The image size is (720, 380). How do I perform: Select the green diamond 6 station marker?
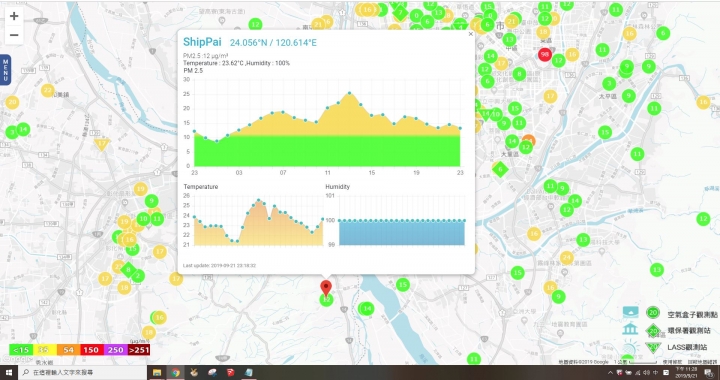500,169
